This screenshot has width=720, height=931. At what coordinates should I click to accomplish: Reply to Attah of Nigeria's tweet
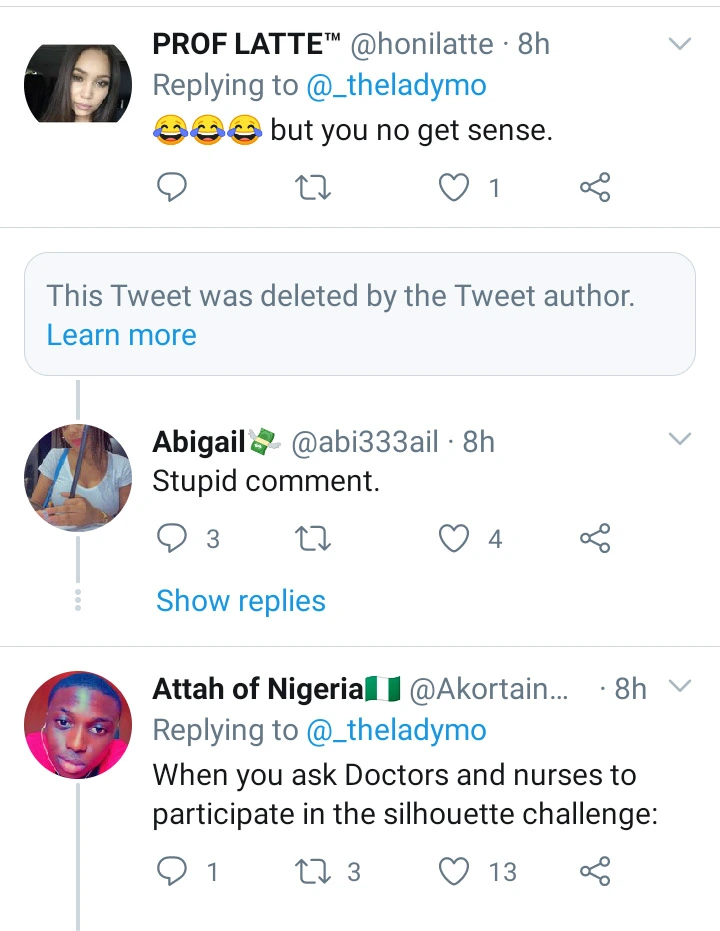coord(173,872)
